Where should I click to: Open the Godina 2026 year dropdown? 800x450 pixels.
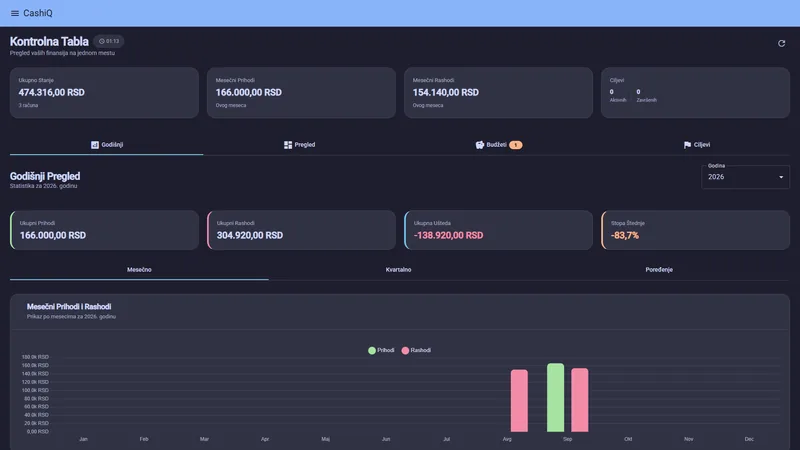(745, 177)
